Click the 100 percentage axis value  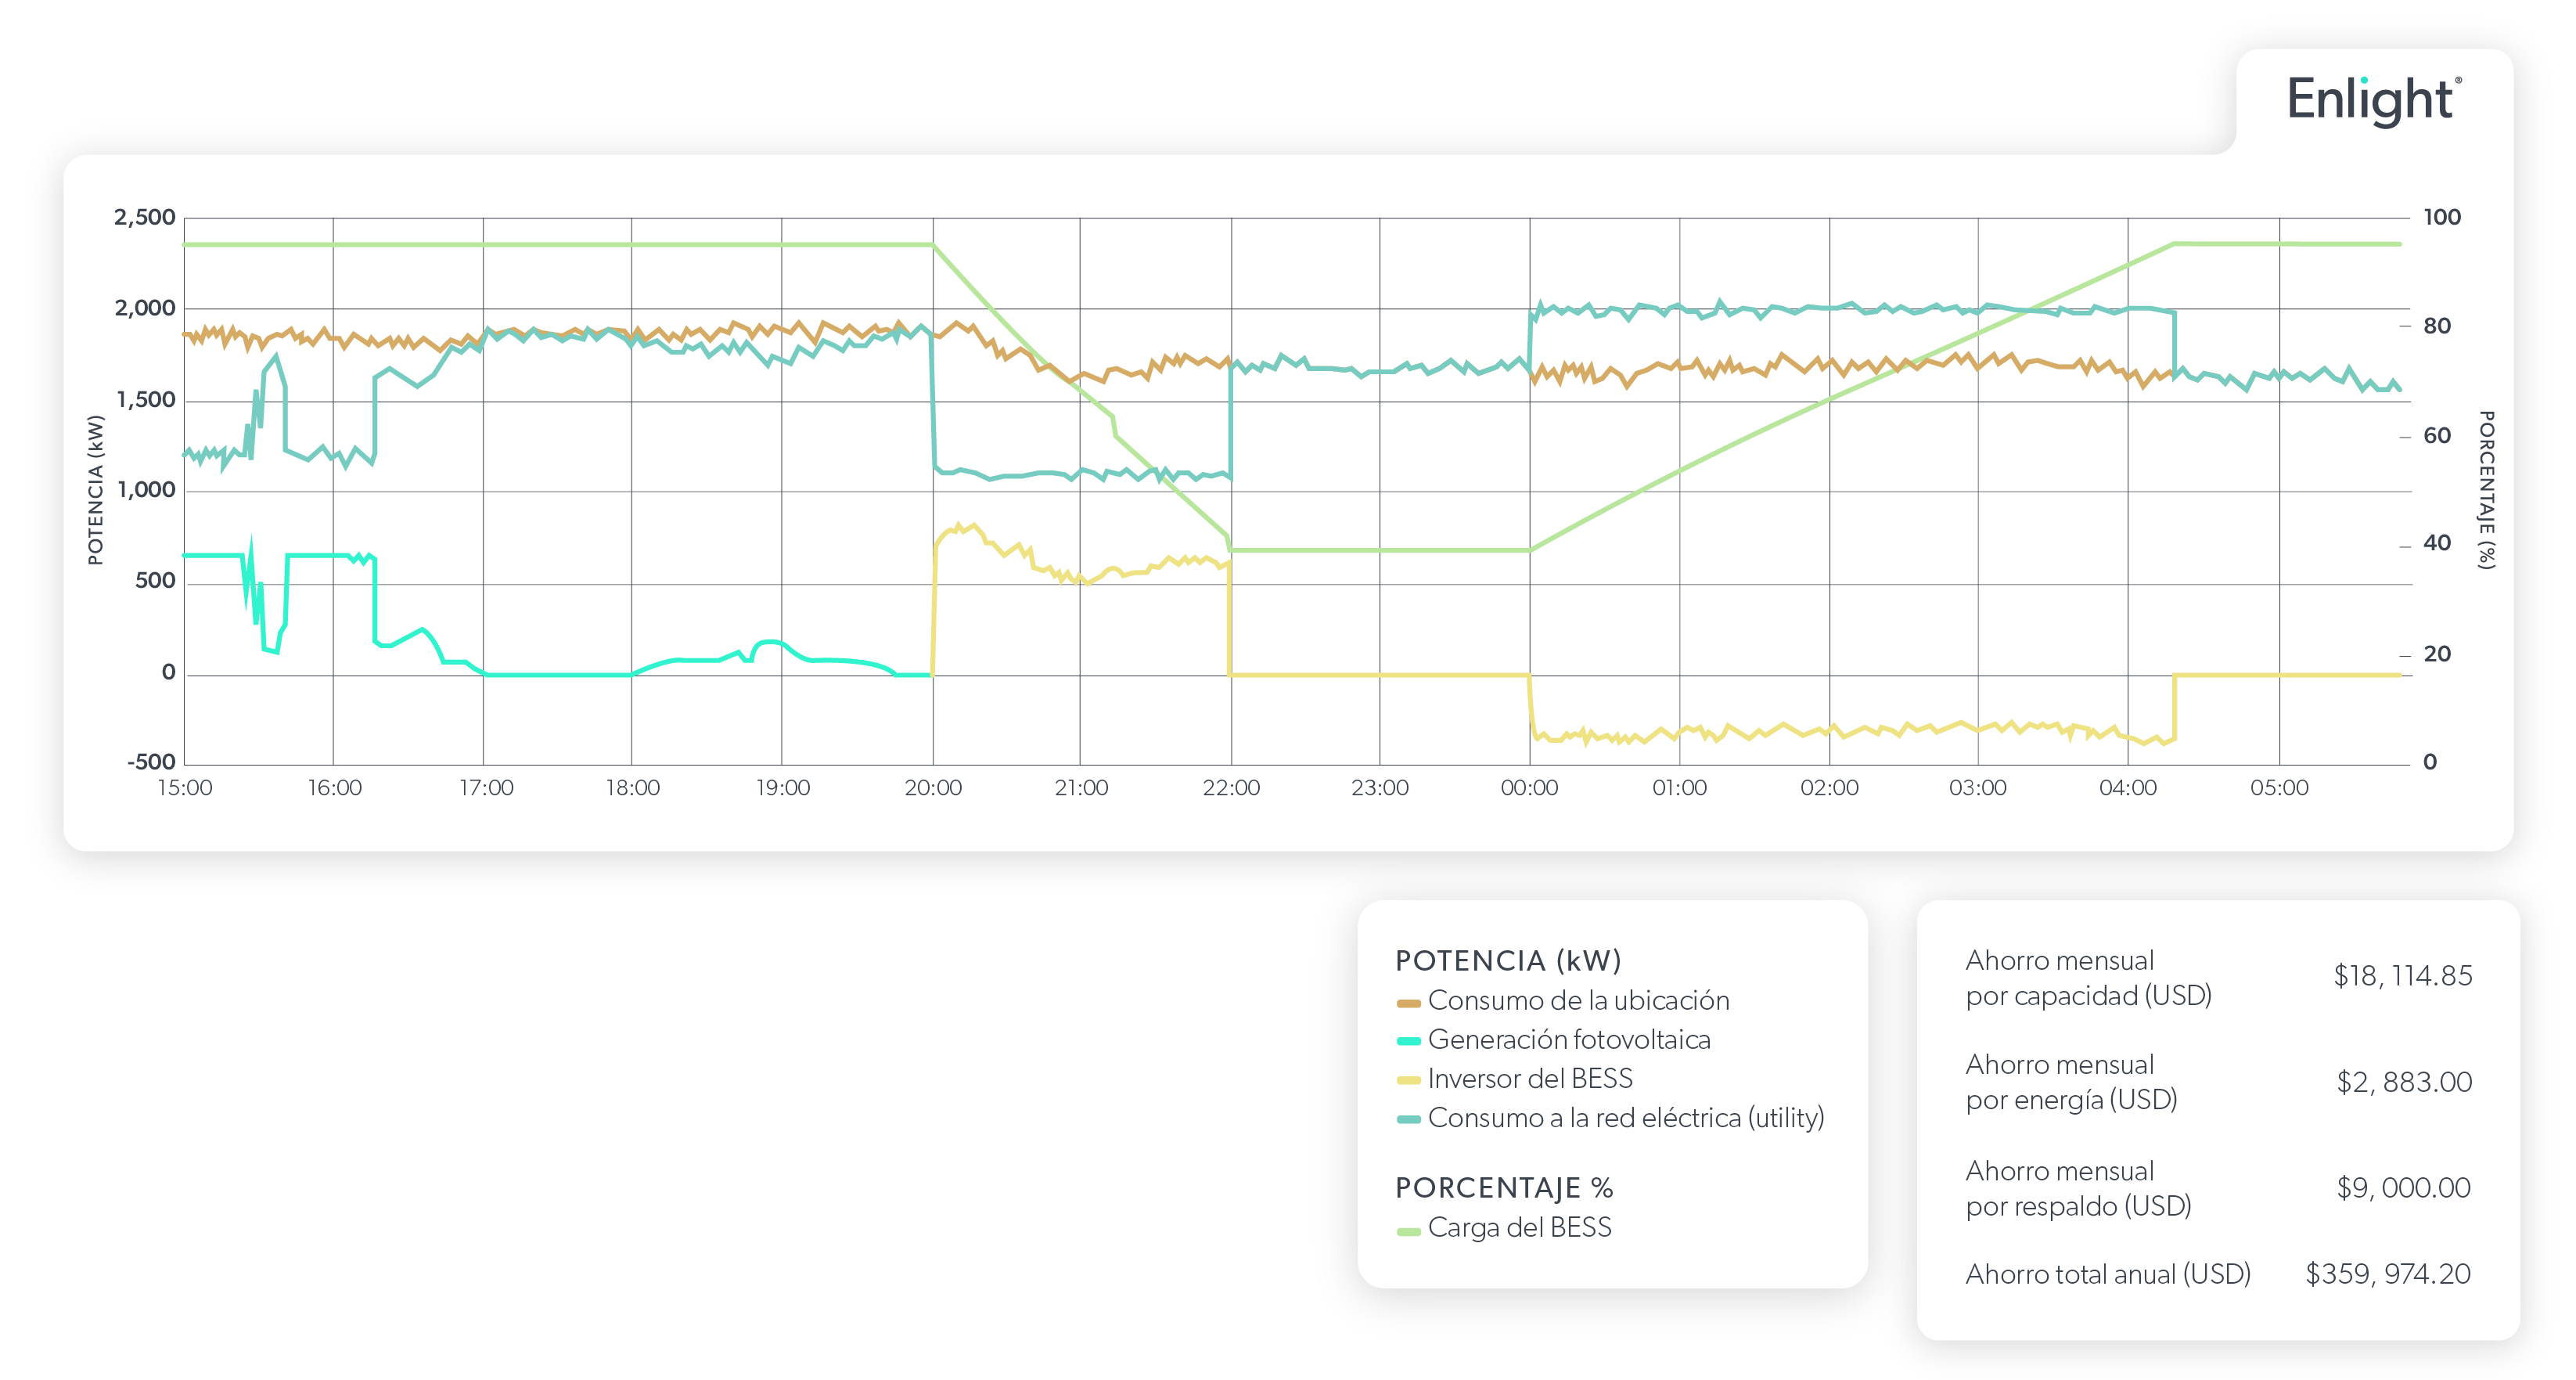click(x=2442, y=217)
